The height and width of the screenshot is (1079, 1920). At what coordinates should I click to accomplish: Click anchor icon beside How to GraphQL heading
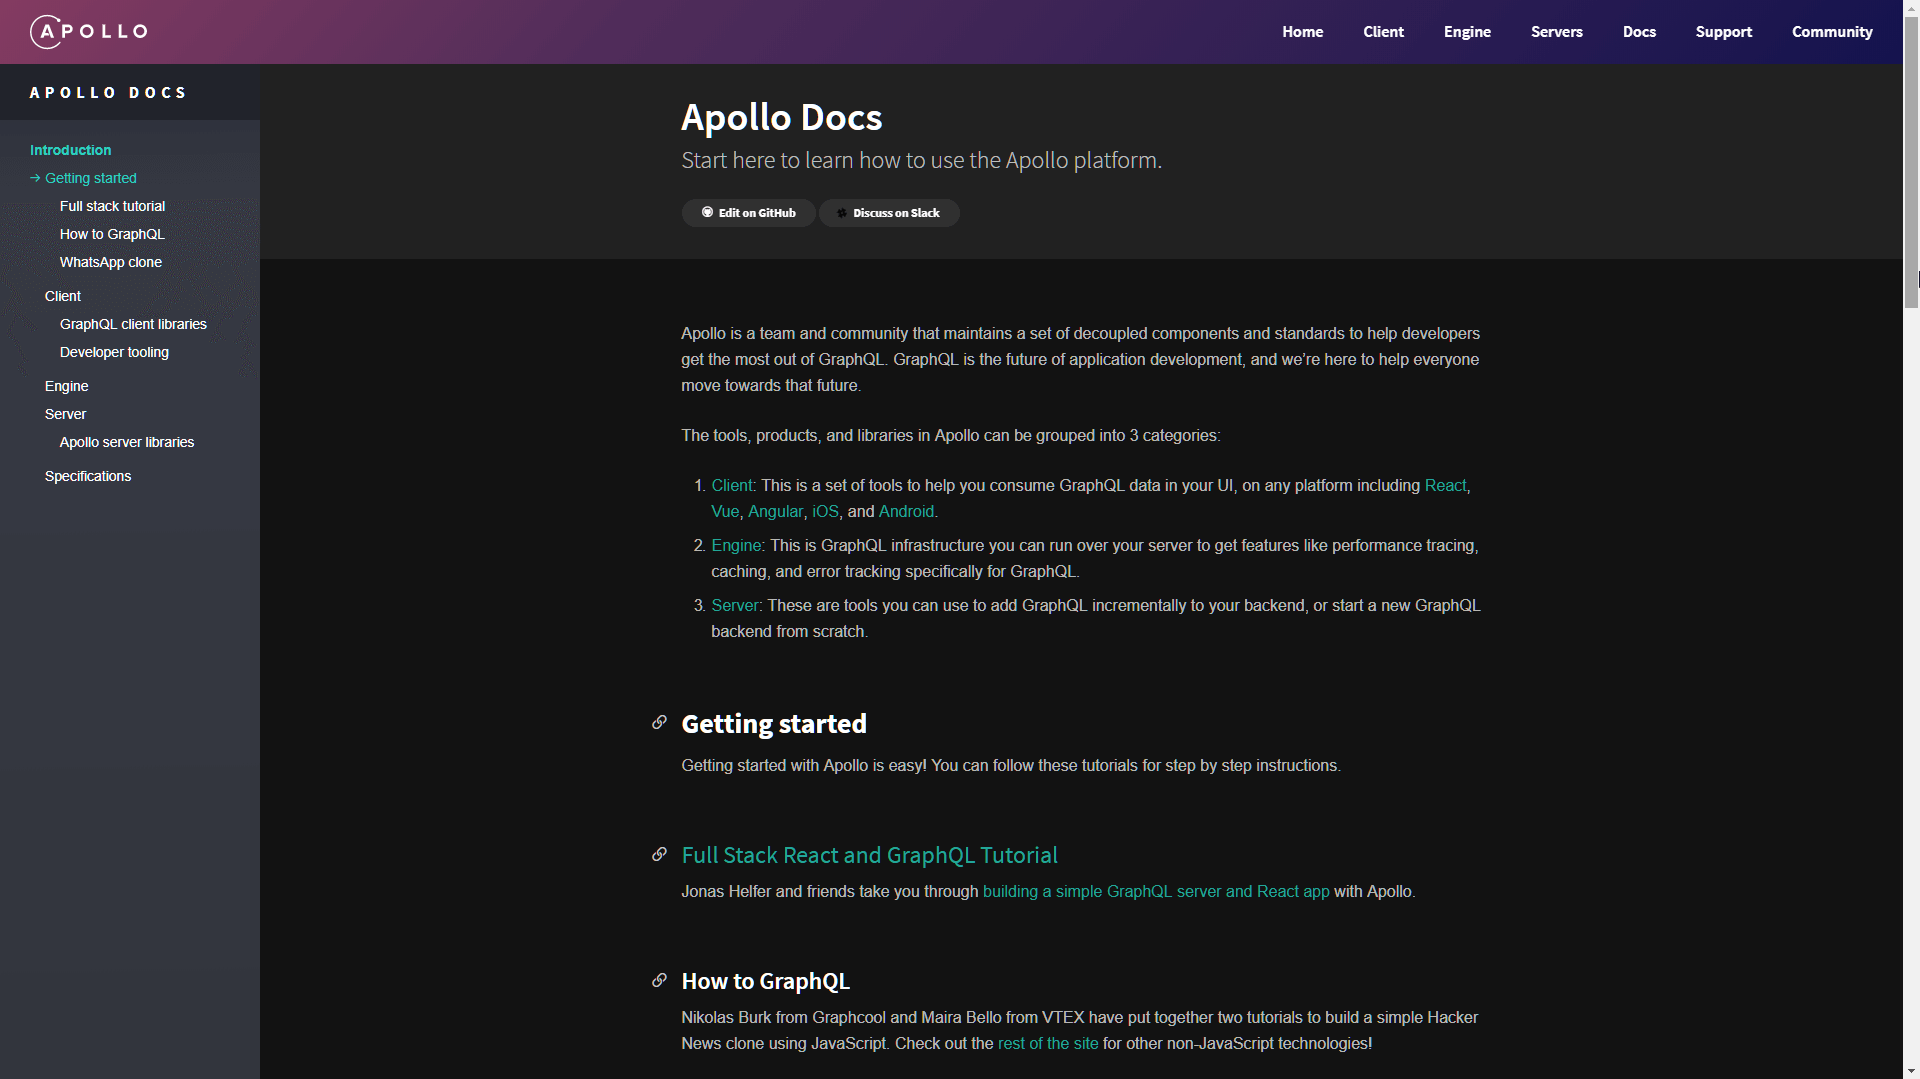659,980
